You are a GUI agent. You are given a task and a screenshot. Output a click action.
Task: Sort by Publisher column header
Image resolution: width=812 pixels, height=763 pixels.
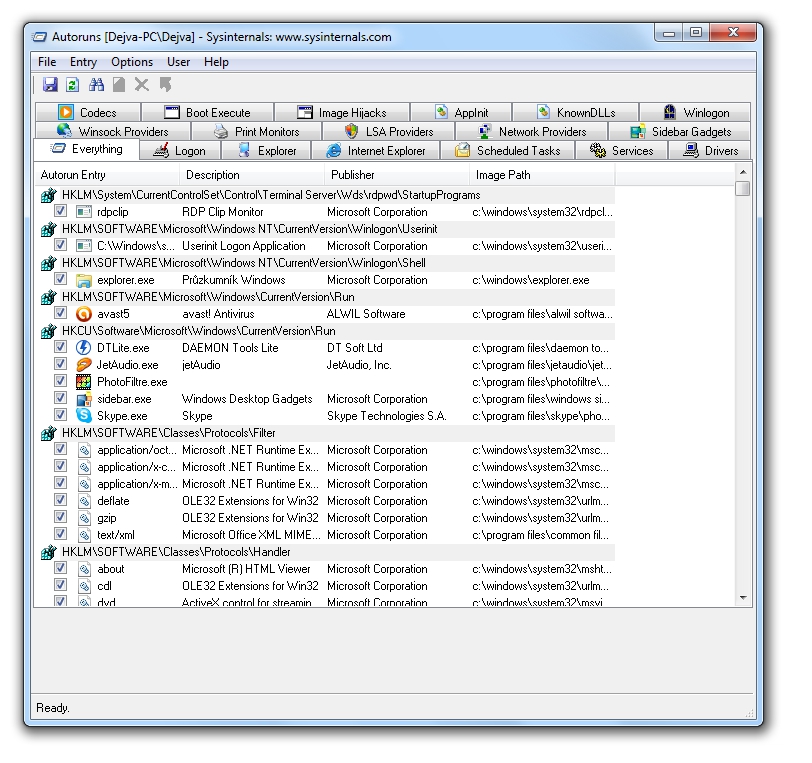(353, 175)
